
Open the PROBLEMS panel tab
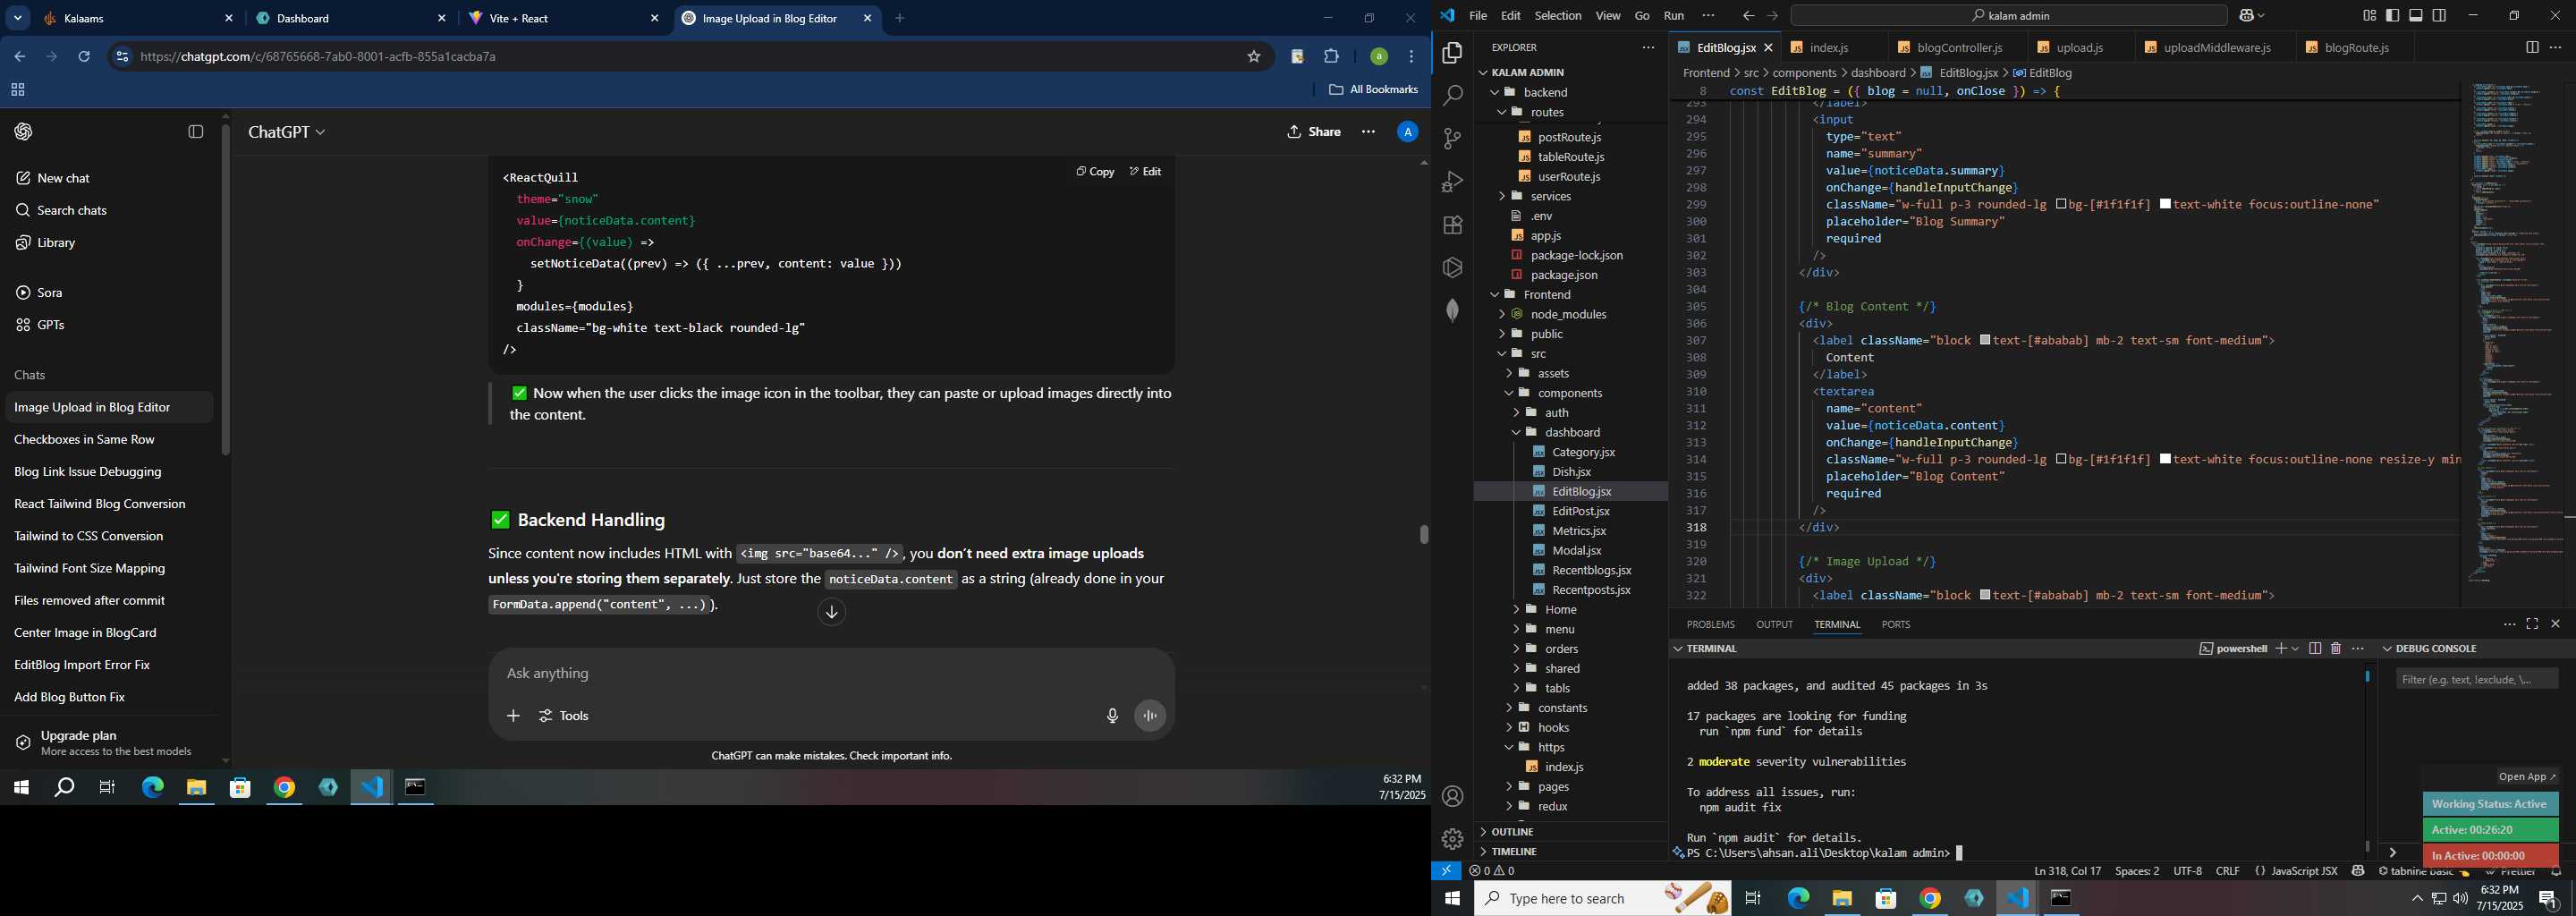(x=1710, y=625)
